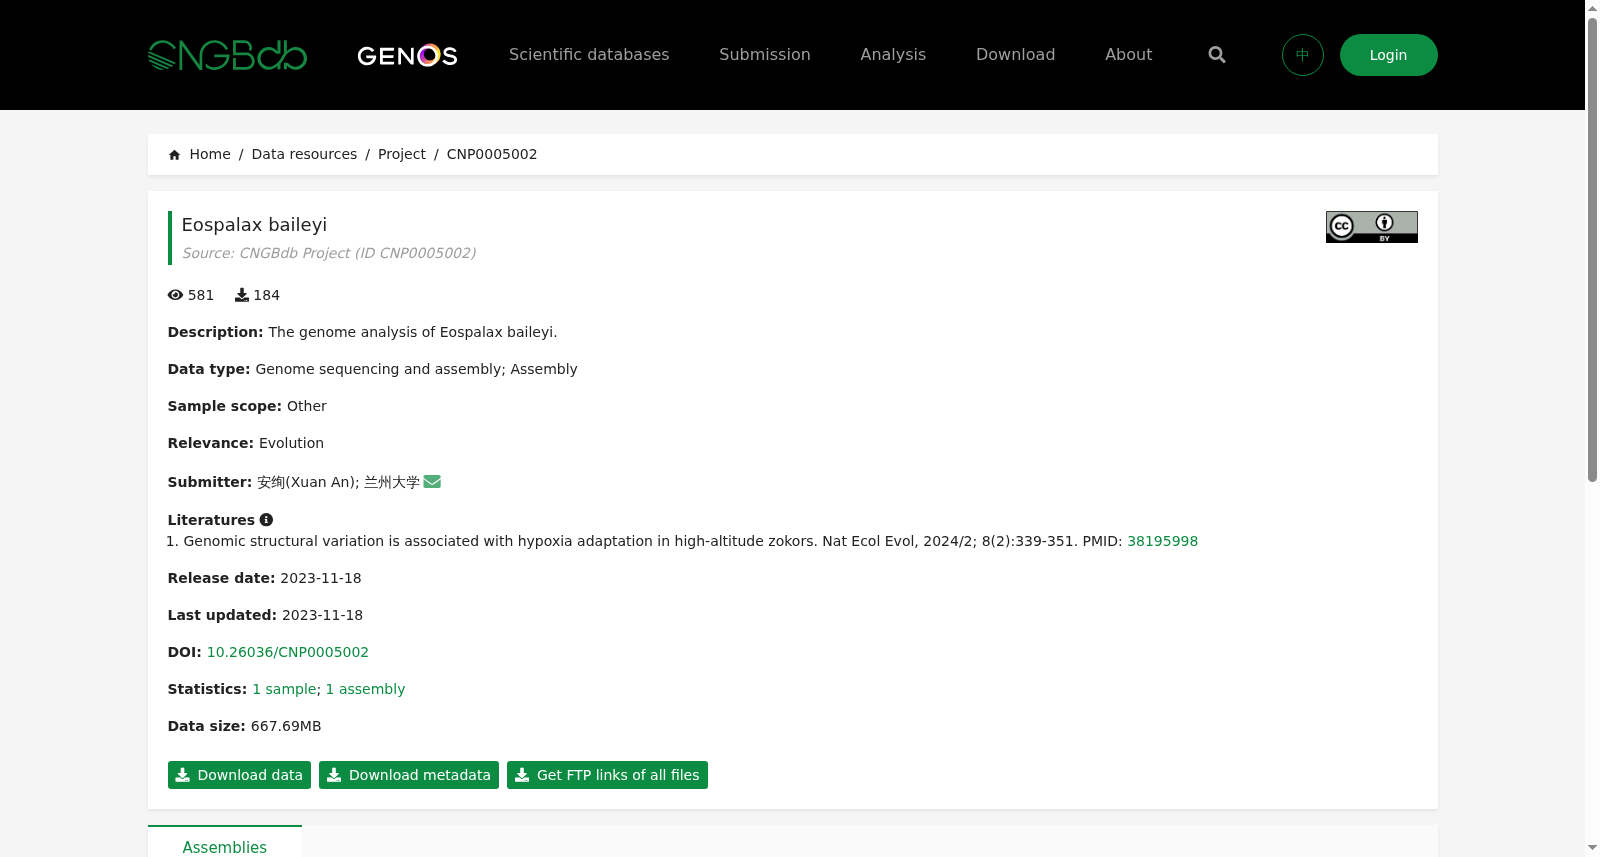Open the search magnifier icon
Viewport: 1600px width, 857px height.
[x=1217, y=55]
